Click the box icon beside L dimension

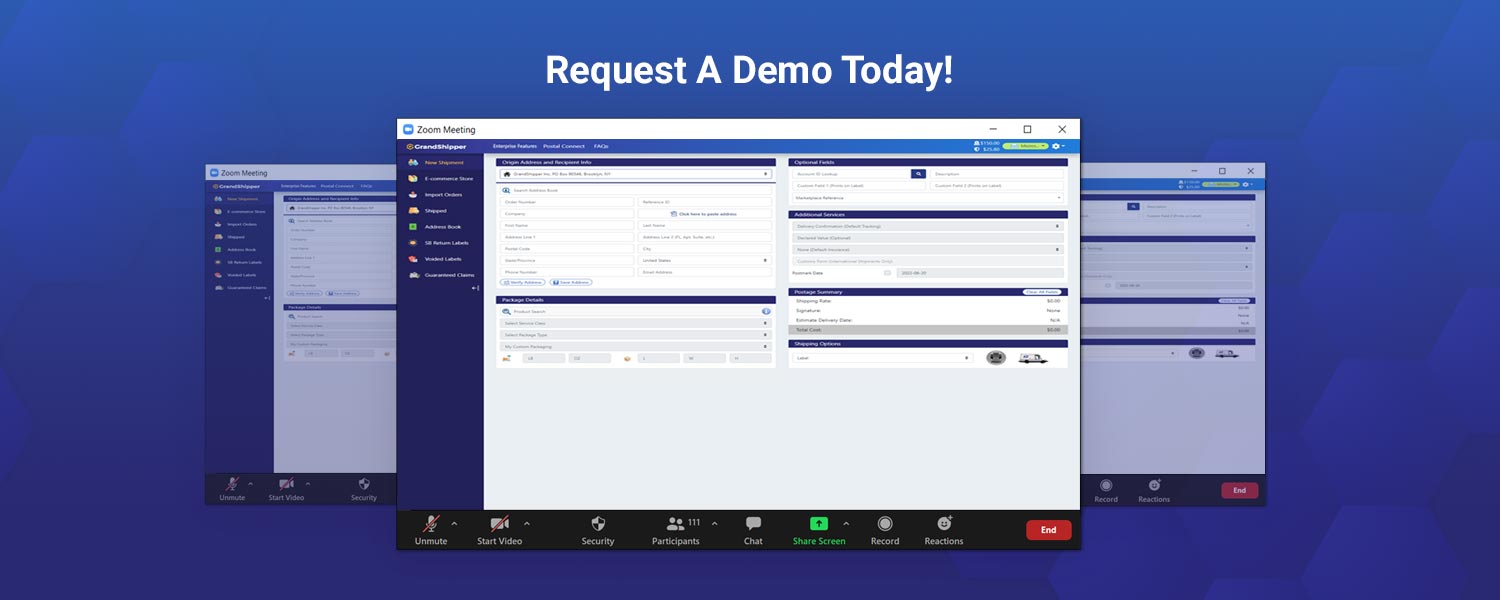(627, 358)
